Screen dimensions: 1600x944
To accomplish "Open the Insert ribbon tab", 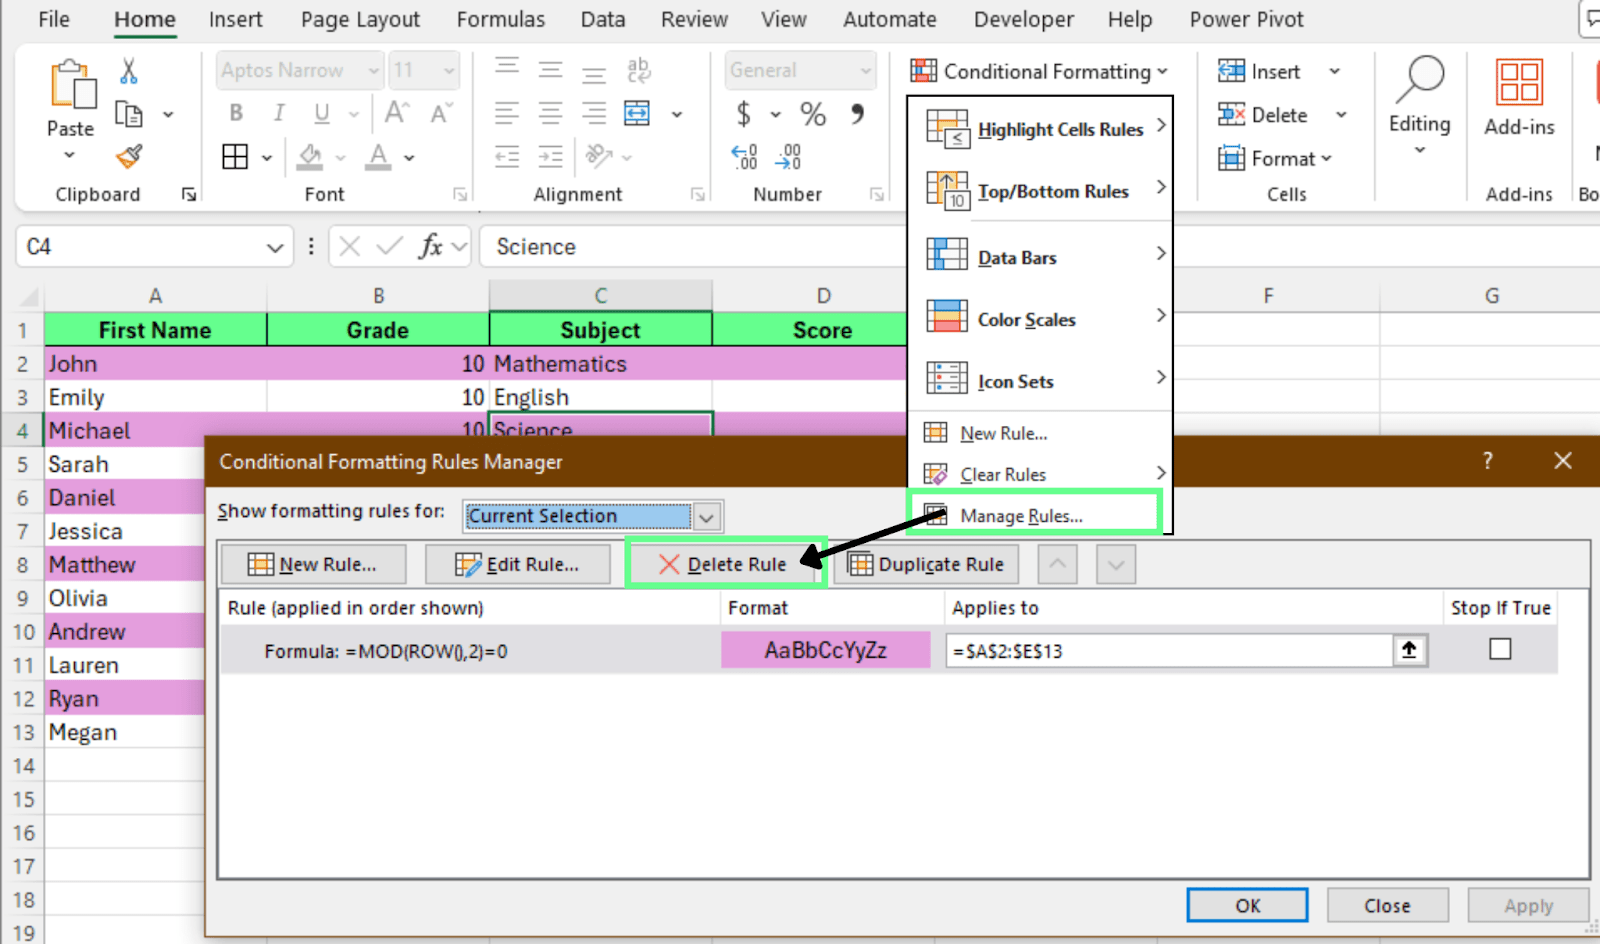I will 235,19.
